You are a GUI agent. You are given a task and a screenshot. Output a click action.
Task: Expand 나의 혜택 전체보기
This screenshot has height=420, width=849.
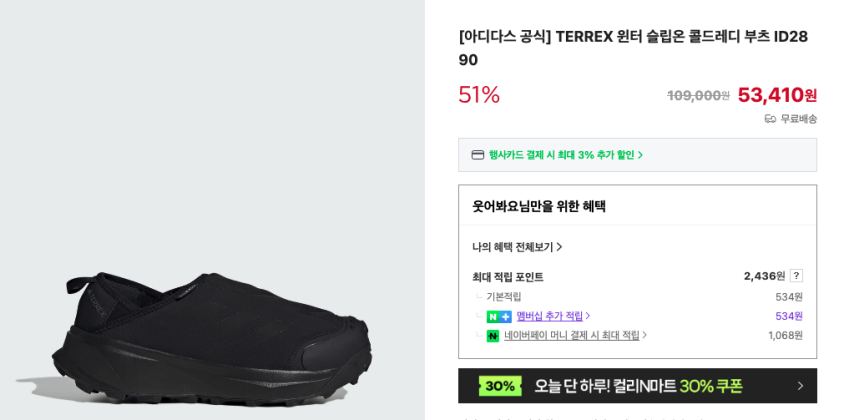517,247
